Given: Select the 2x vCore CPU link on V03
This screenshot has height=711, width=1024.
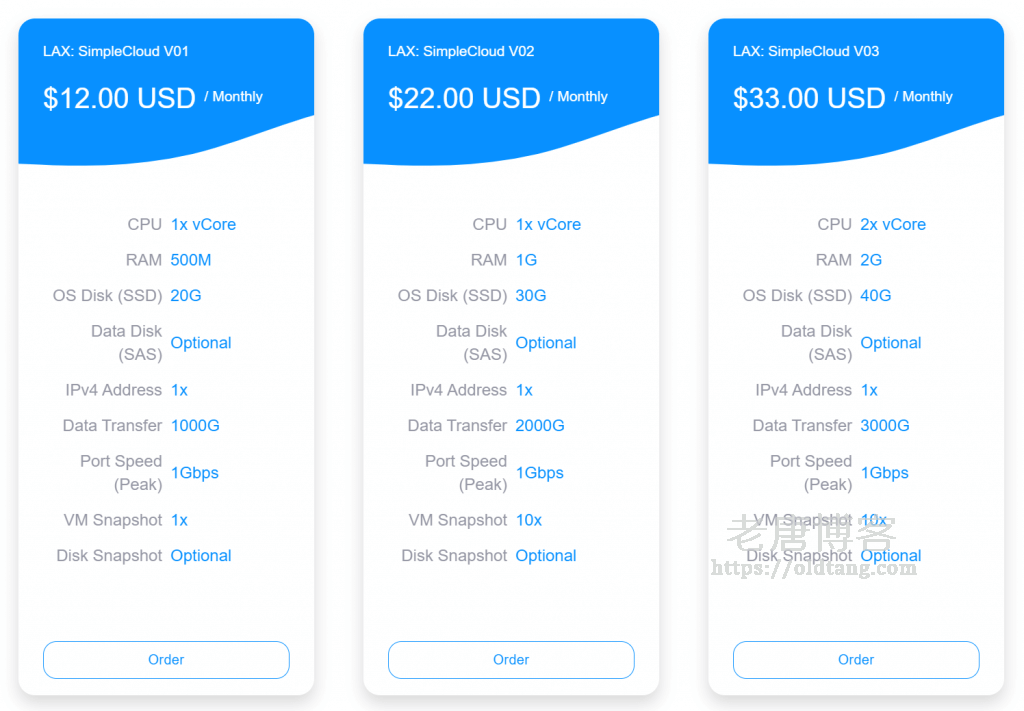Looking at the screenshot, I should point(892,224).
